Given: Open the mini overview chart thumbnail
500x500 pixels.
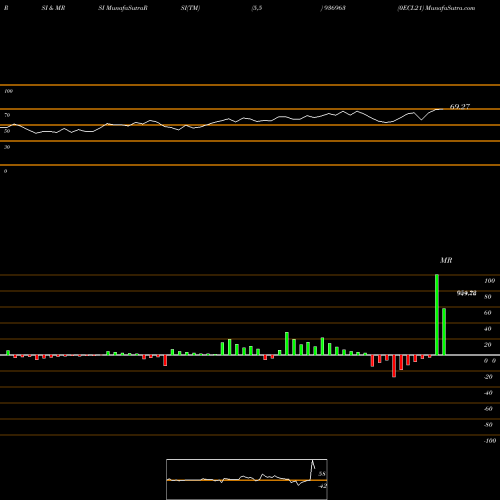Looking at the screenshot, I should click(247, 479).
